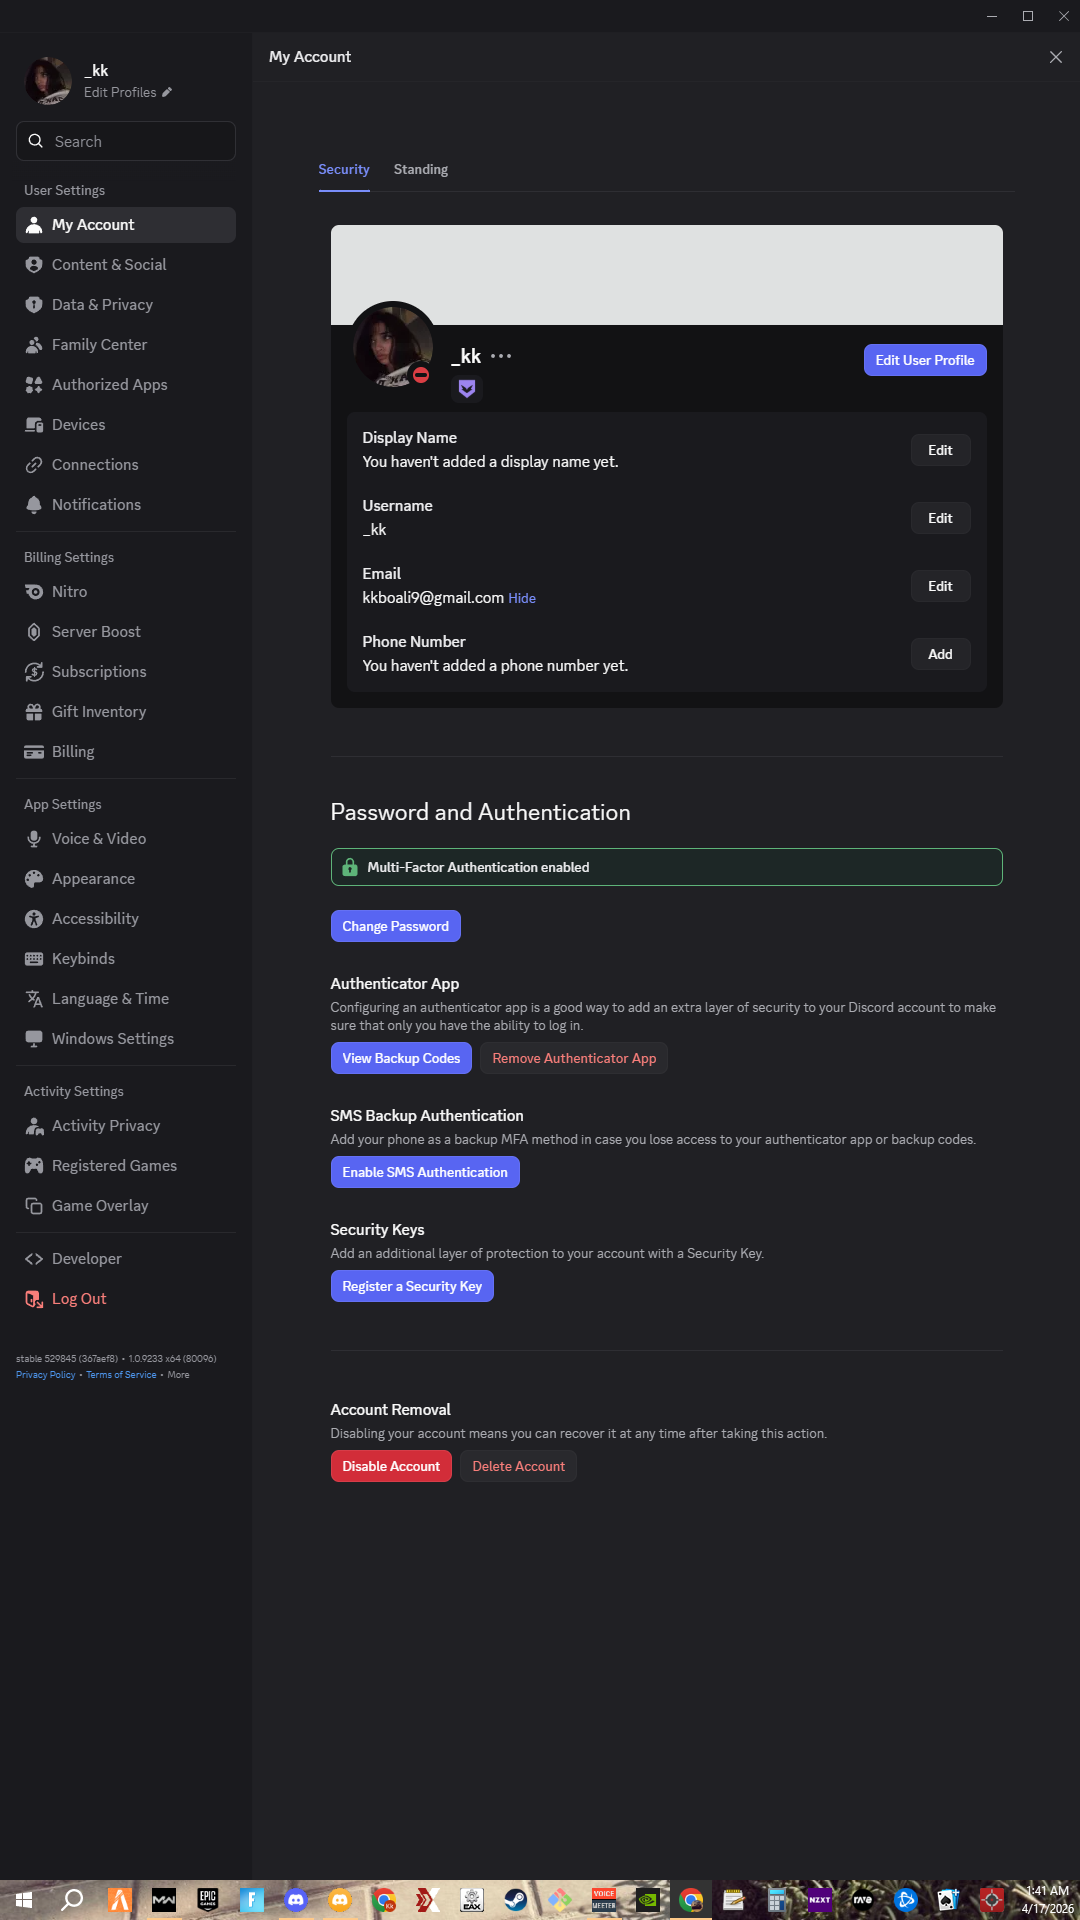
Task: Expand the More link in sidebar footer
Action: pos(178,1375)
